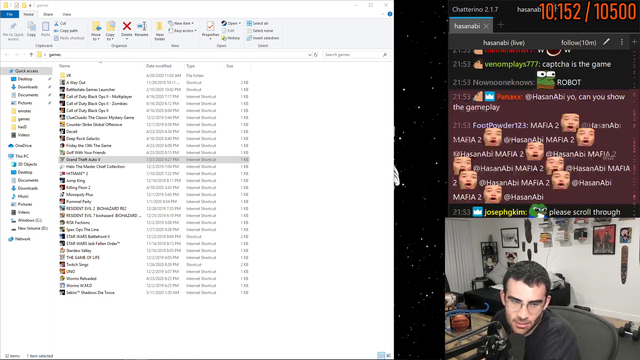
Task: Click the Search games field
Action: (355, 55)
